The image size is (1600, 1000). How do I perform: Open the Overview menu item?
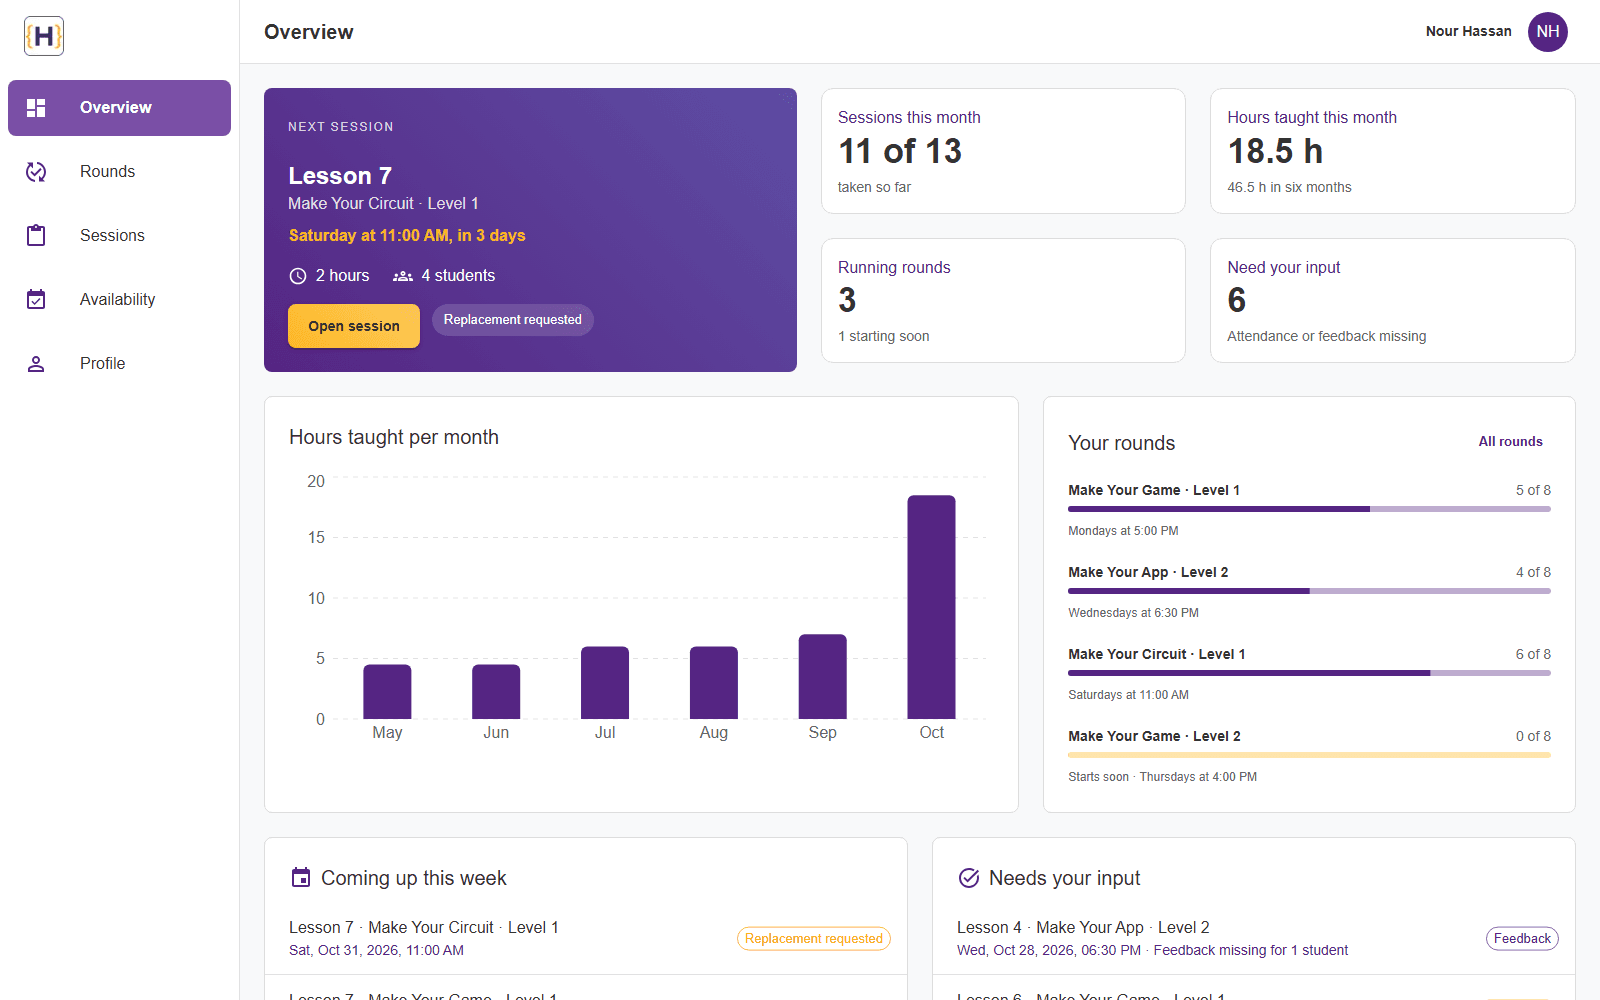click(x=119, y=108)
